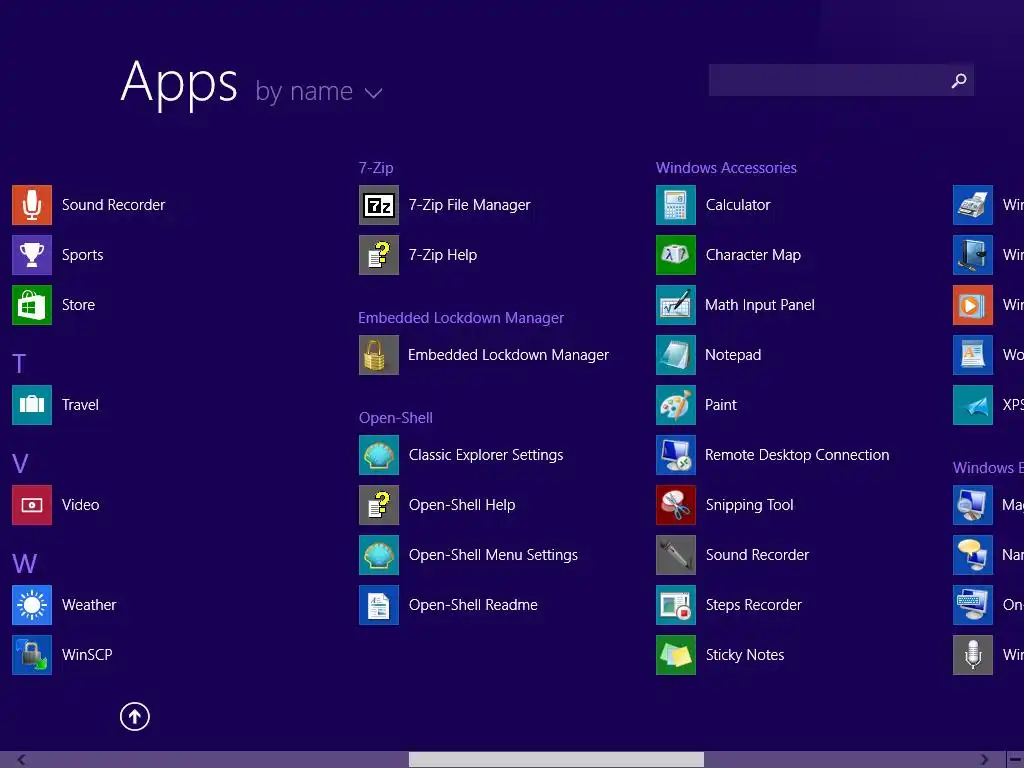Launch the Magnifier icon in the partially visible right-hand column
1024x768 pixels.
pos(973,505)
